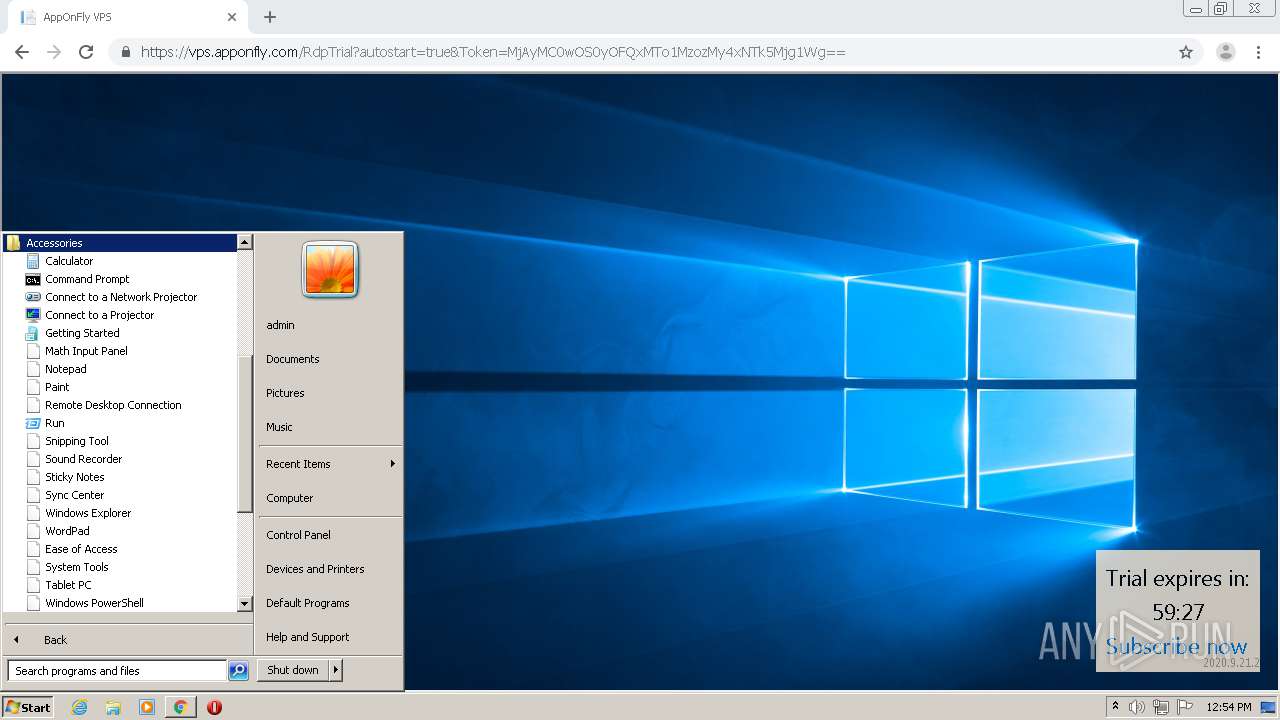Open the volume speaker tray icon

coord(1137,707)
